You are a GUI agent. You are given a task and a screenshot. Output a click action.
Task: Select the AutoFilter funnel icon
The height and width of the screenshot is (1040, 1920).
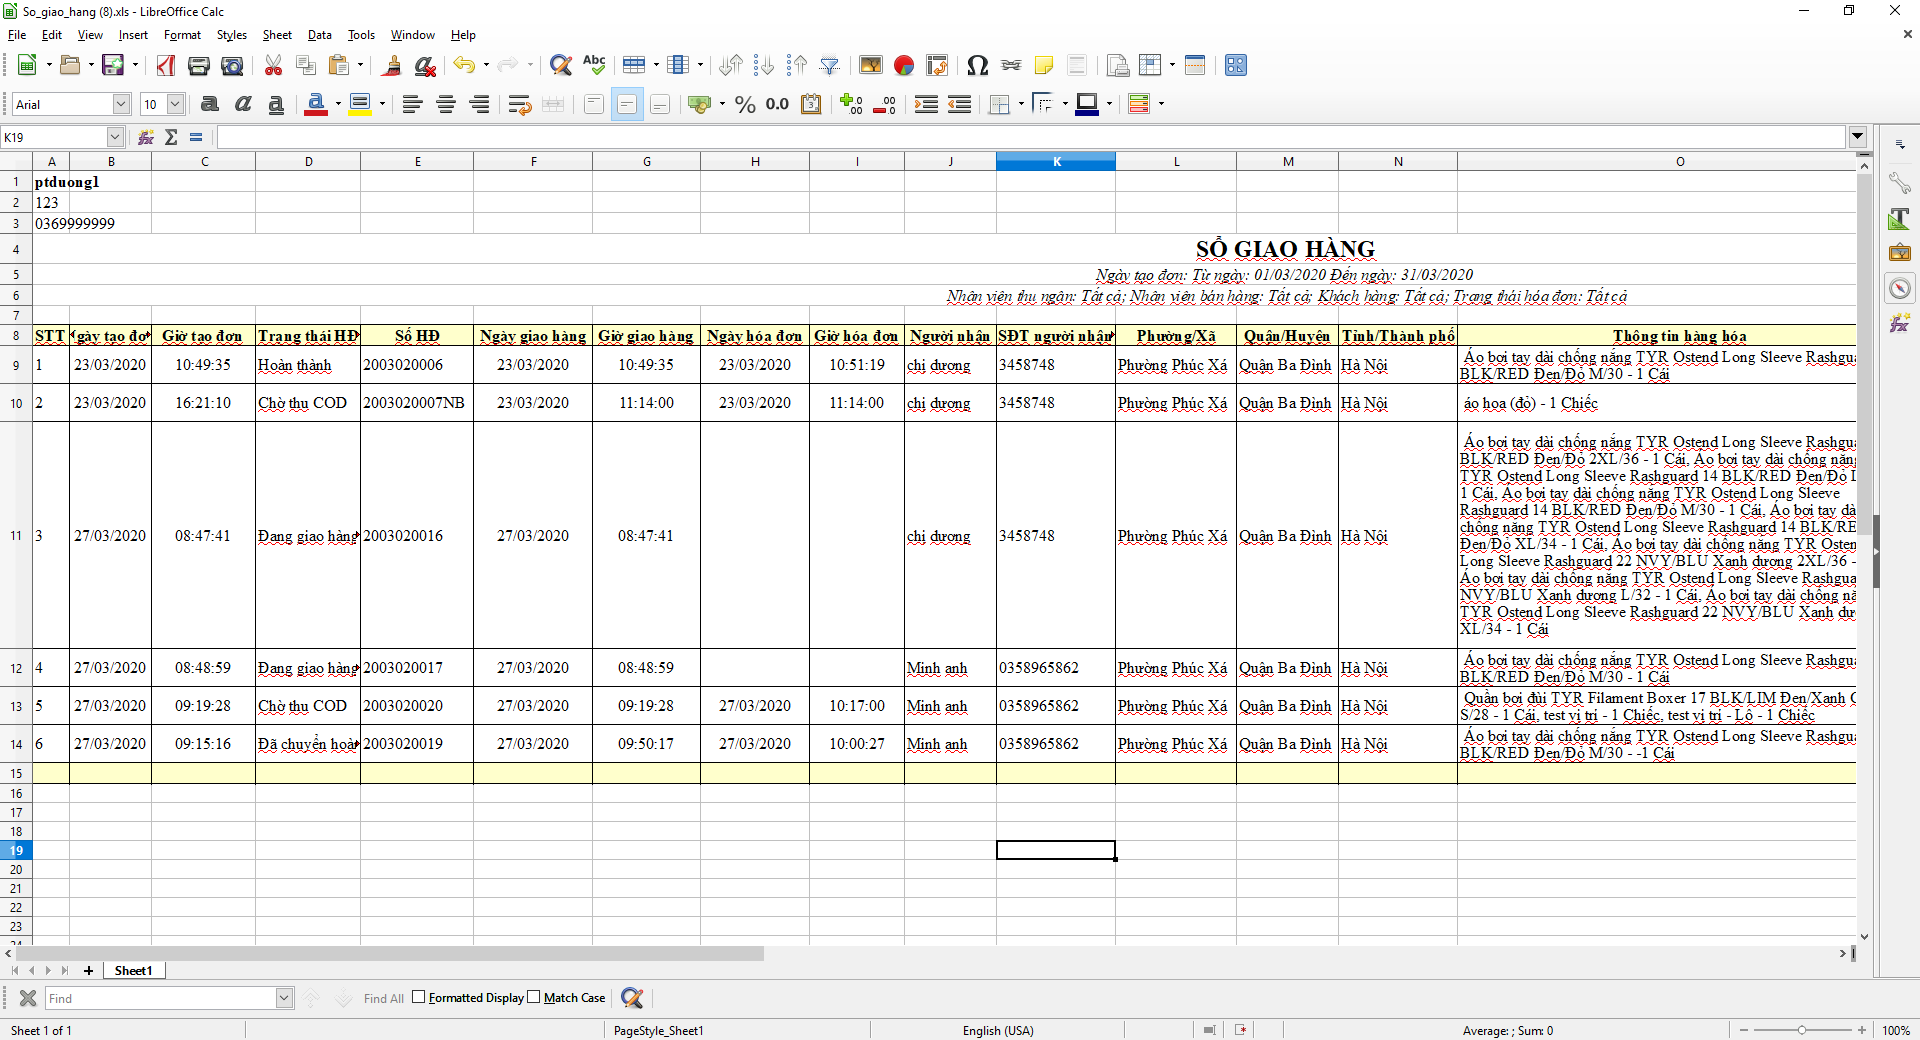(x=830, y=66)
